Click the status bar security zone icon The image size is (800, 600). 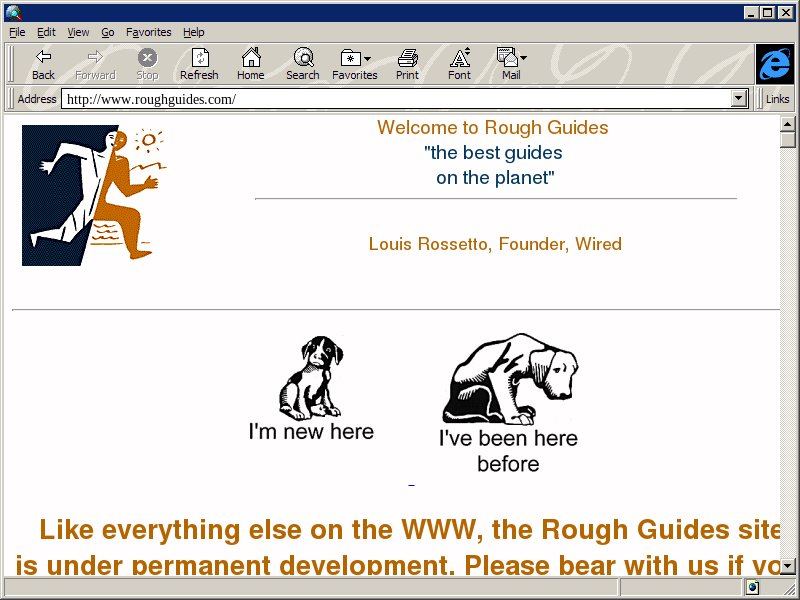click(752, 587)
